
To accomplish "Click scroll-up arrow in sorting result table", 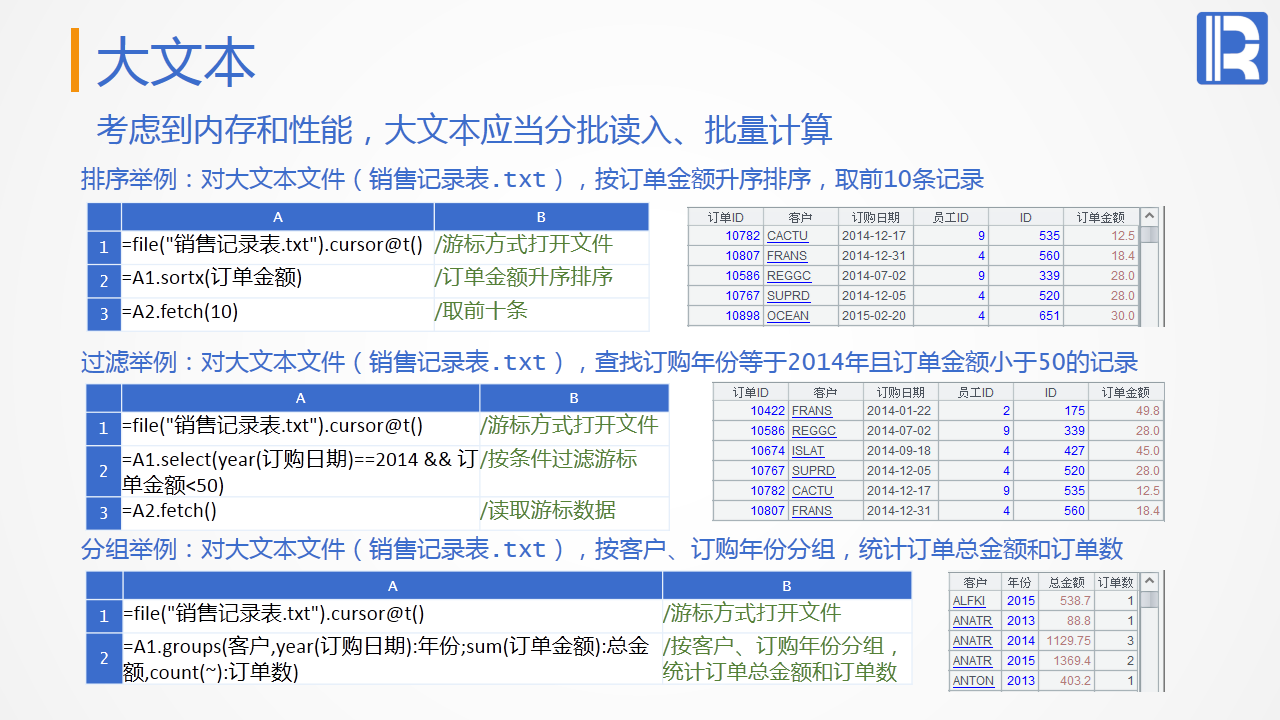I will (x=1149, y=216).
